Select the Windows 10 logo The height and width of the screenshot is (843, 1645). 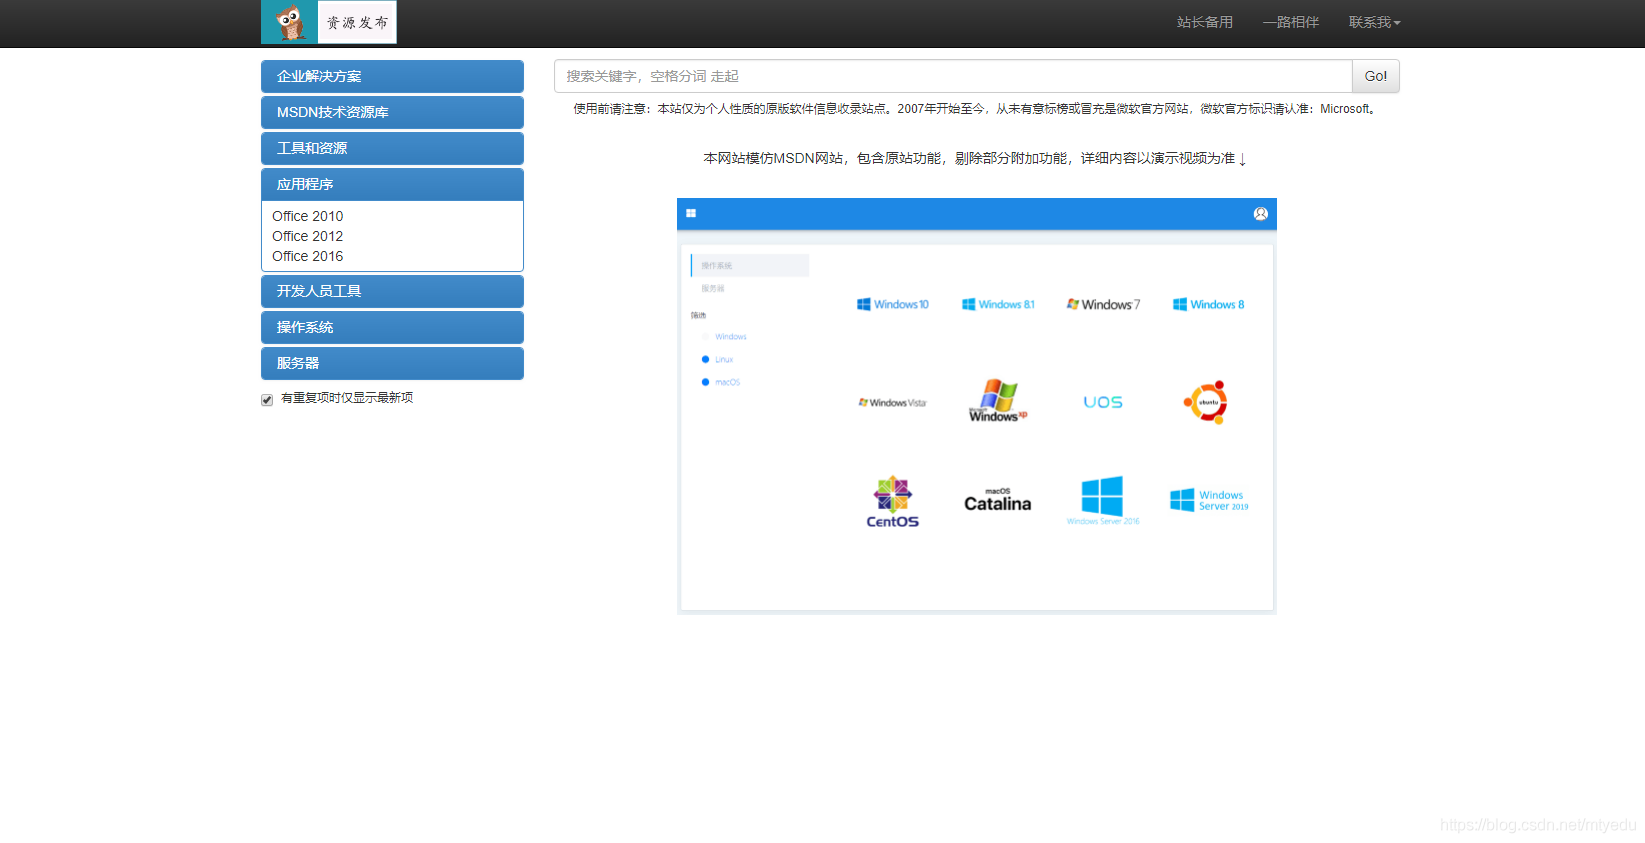pos(893,304)
